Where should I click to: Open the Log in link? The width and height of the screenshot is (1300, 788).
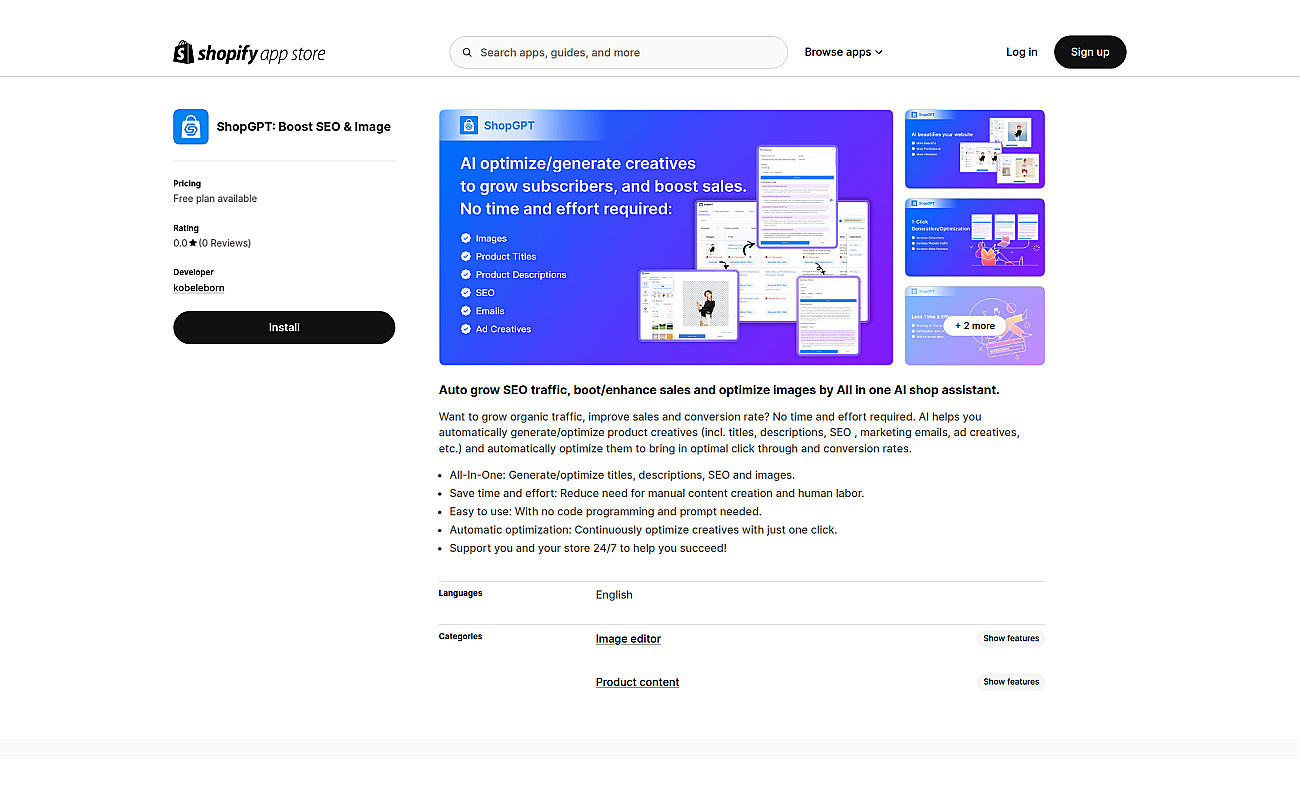pos(1021,52)
